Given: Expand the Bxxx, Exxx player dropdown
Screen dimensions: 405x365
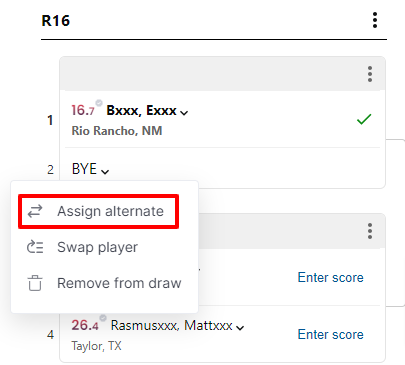Looking at the screenshot, I should 184,113.
